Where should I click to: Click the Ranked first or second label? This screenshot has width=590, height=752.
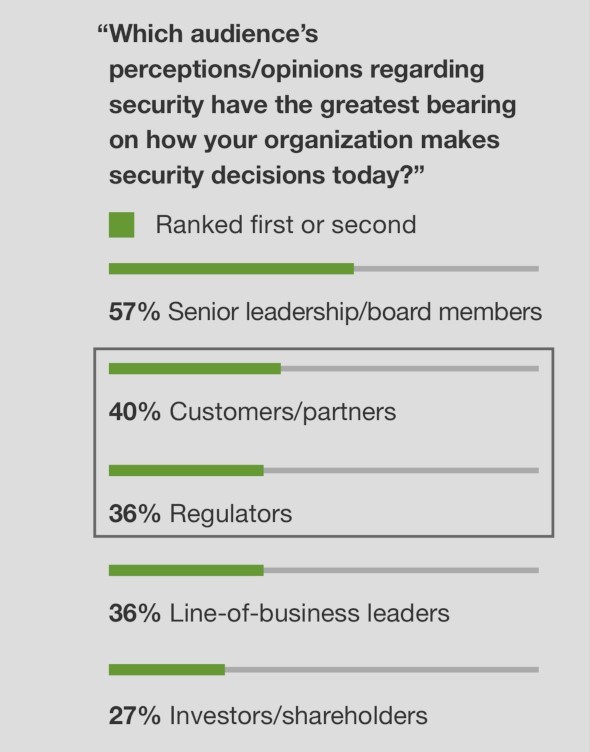(286, 225)
